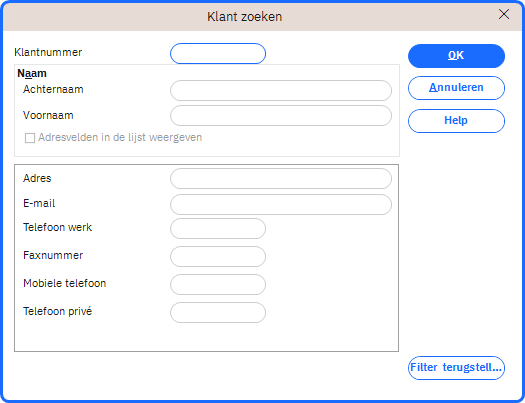Select the Voornaam input box
The image size is (525, 403).
click(x=281, y=116)
